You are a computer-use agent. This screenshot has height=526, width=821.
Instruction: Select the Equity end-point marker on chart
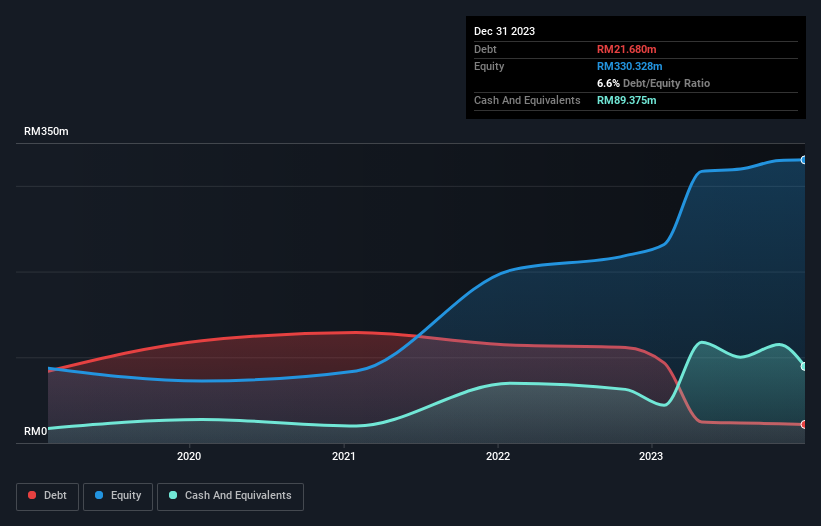tap(804, 160)
